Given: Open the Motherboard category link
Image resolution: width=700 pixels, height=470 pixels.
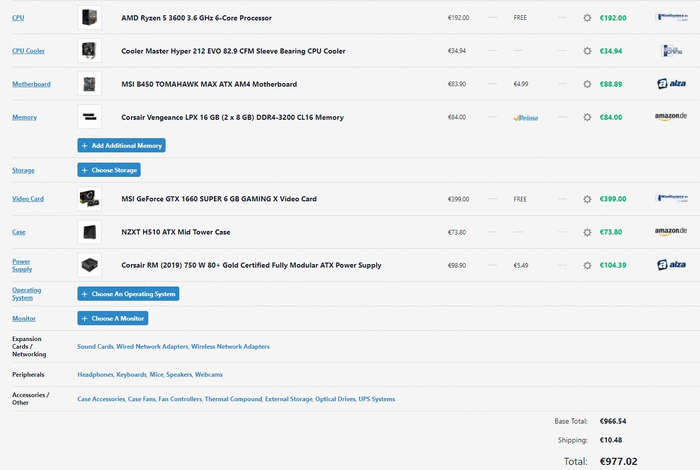Looking at the screenshot, I should (31, 84).
